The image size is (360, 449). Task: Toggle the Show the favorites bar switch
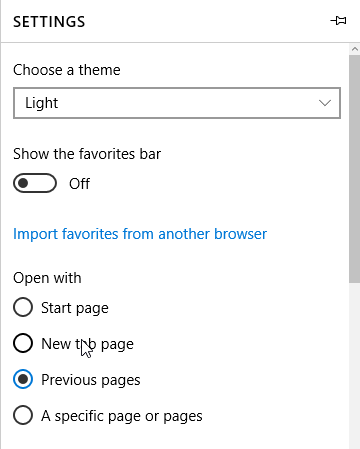pos(35,183)
